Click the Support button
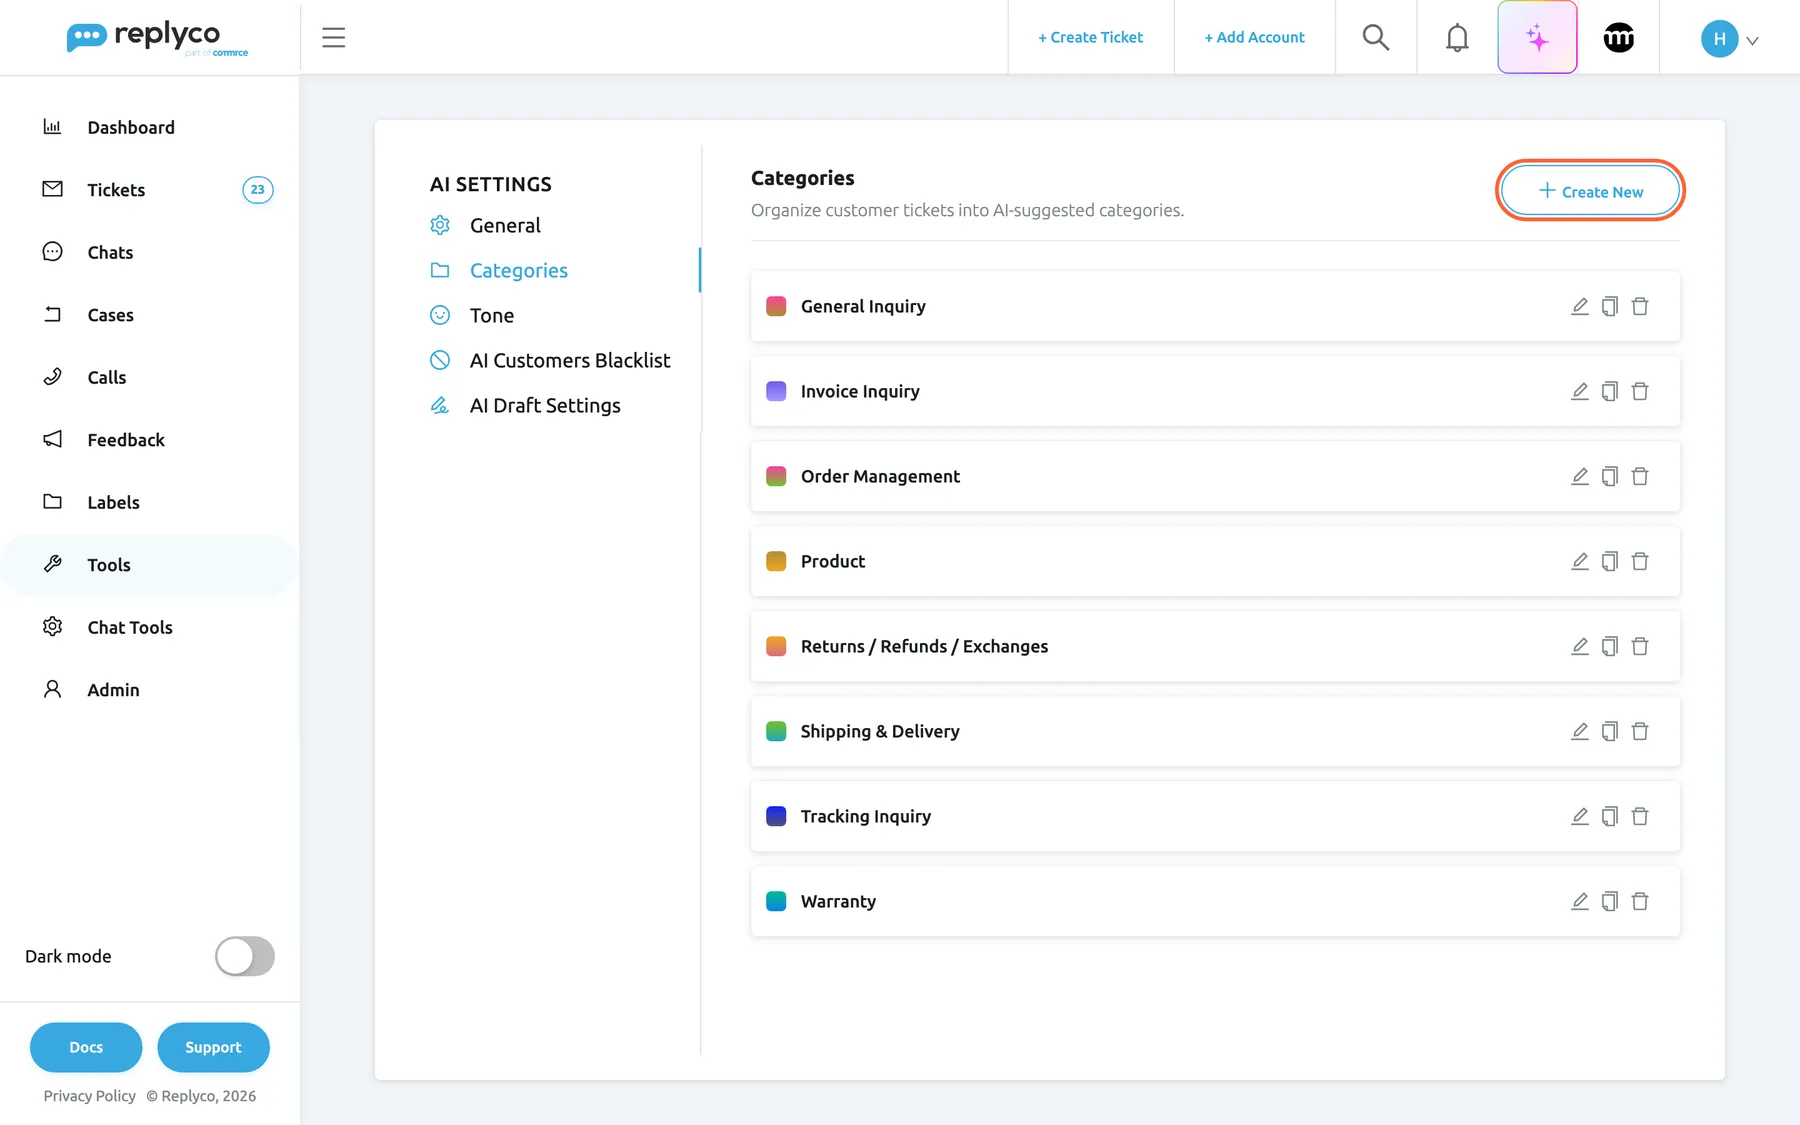This screenshot has width=1800, height=1125. tap(213, 1047)
